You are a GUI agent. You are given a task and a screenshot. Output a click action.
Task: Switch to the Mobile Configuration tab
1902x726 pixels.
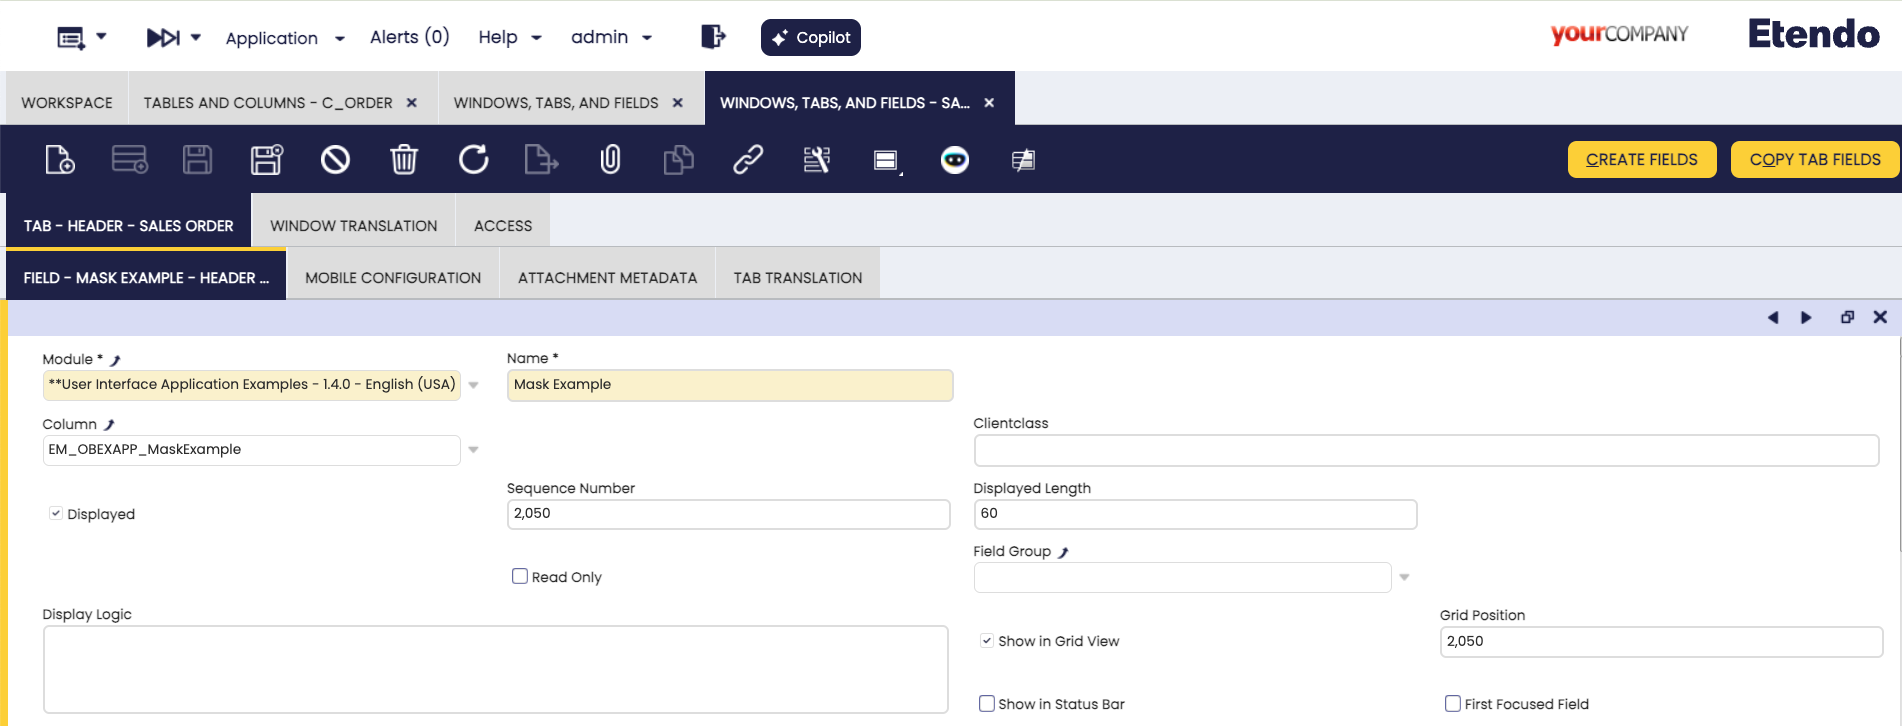coord(393,278)
